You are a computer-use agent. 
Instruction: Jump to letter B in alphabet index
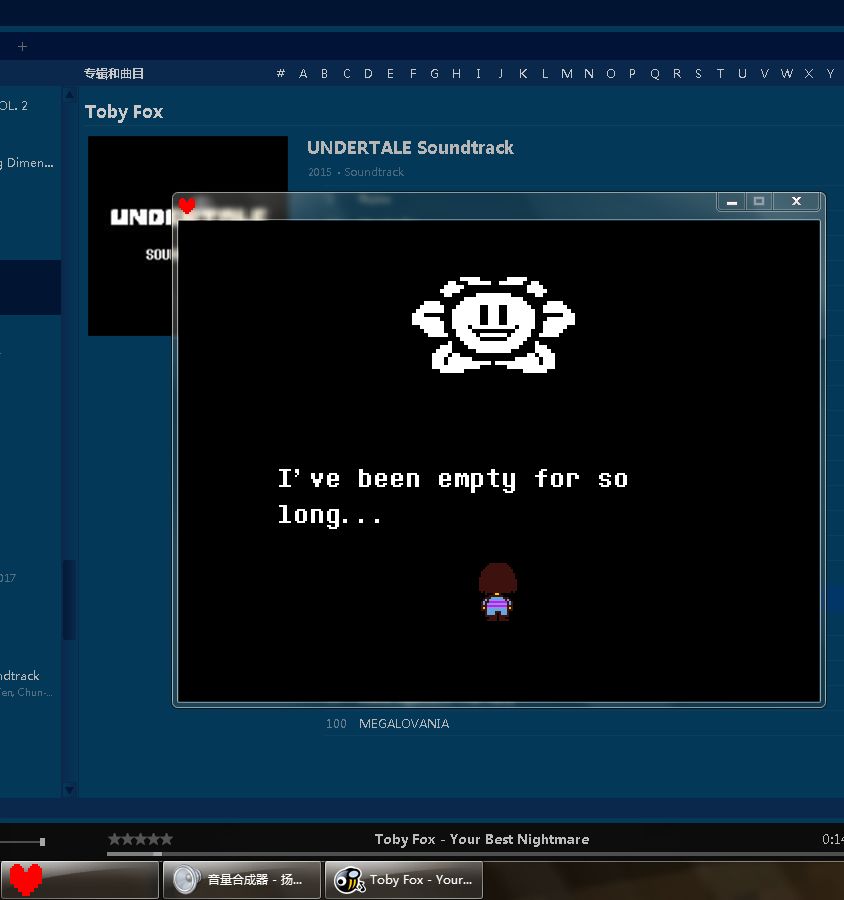tap(324, 73)
